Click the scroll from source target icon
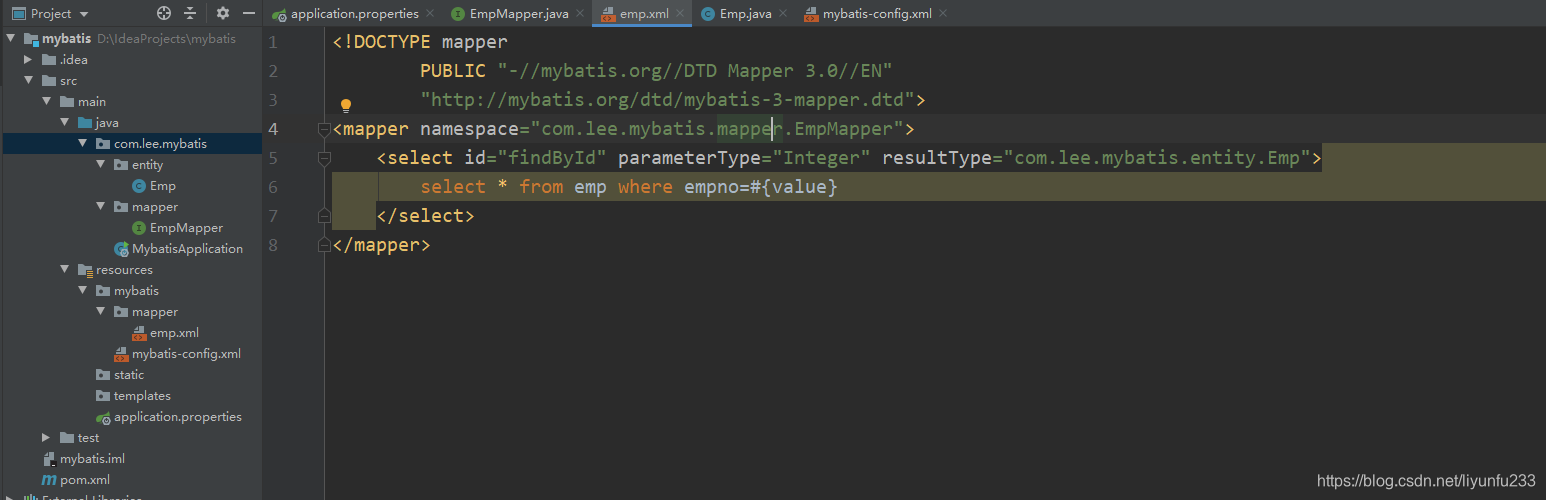This screenshot has height=500, width=1546. coord(164,14)
